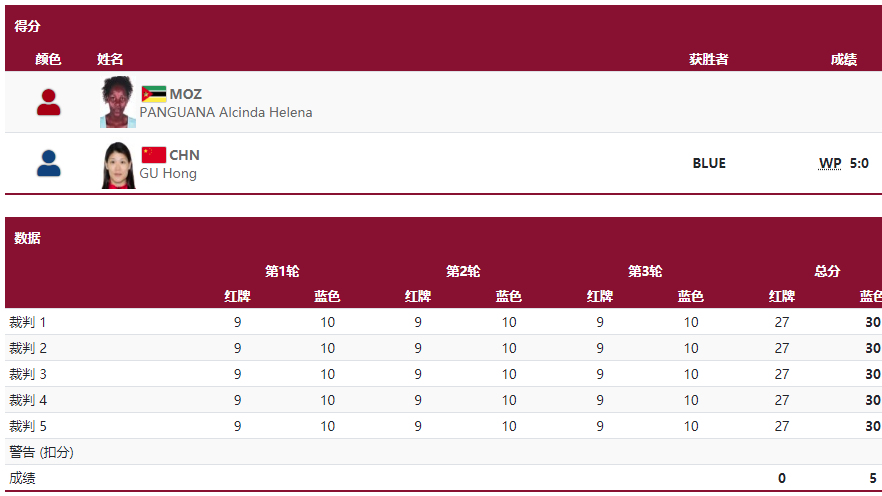This screenshot has height=496, width=882.
Task: Click the blue corner athlete icon
Action: click(48, 164)
